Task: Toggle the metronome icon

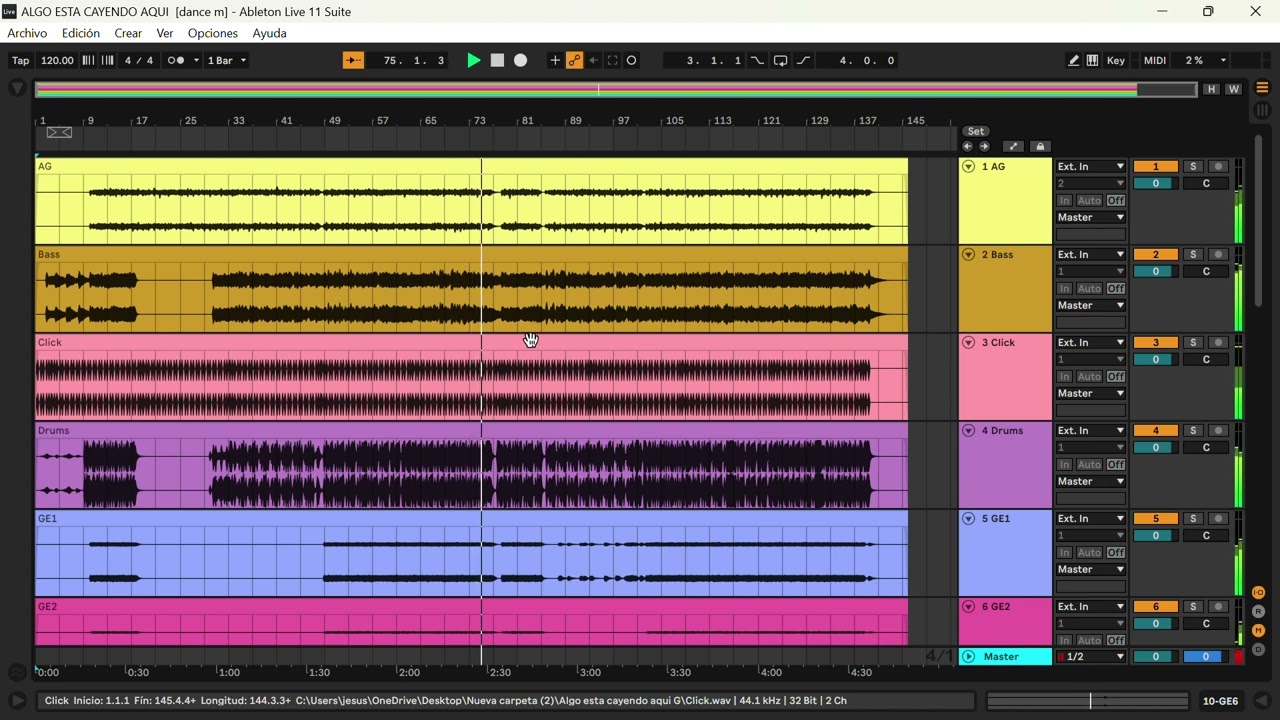Action: click(175, 61)
